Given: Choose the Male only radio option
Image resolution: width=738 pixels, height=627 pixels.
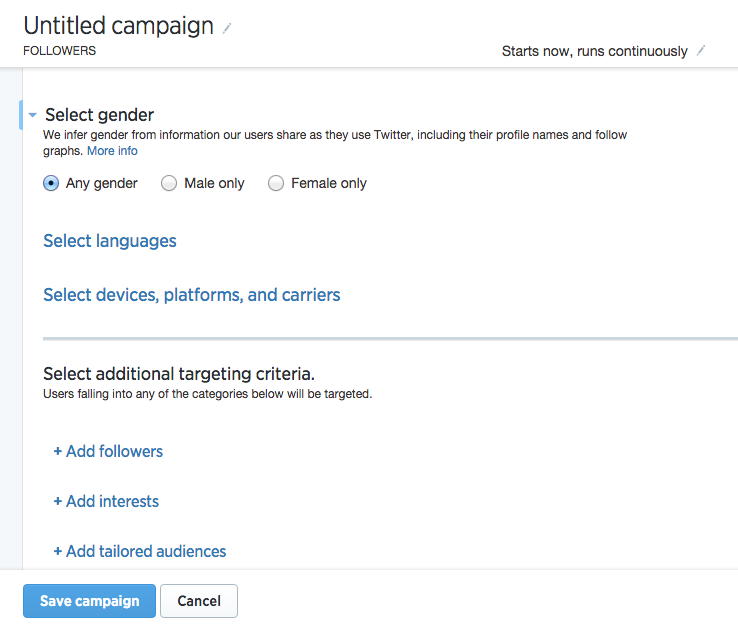Looking at the screenshot, I should click(169, 183).
